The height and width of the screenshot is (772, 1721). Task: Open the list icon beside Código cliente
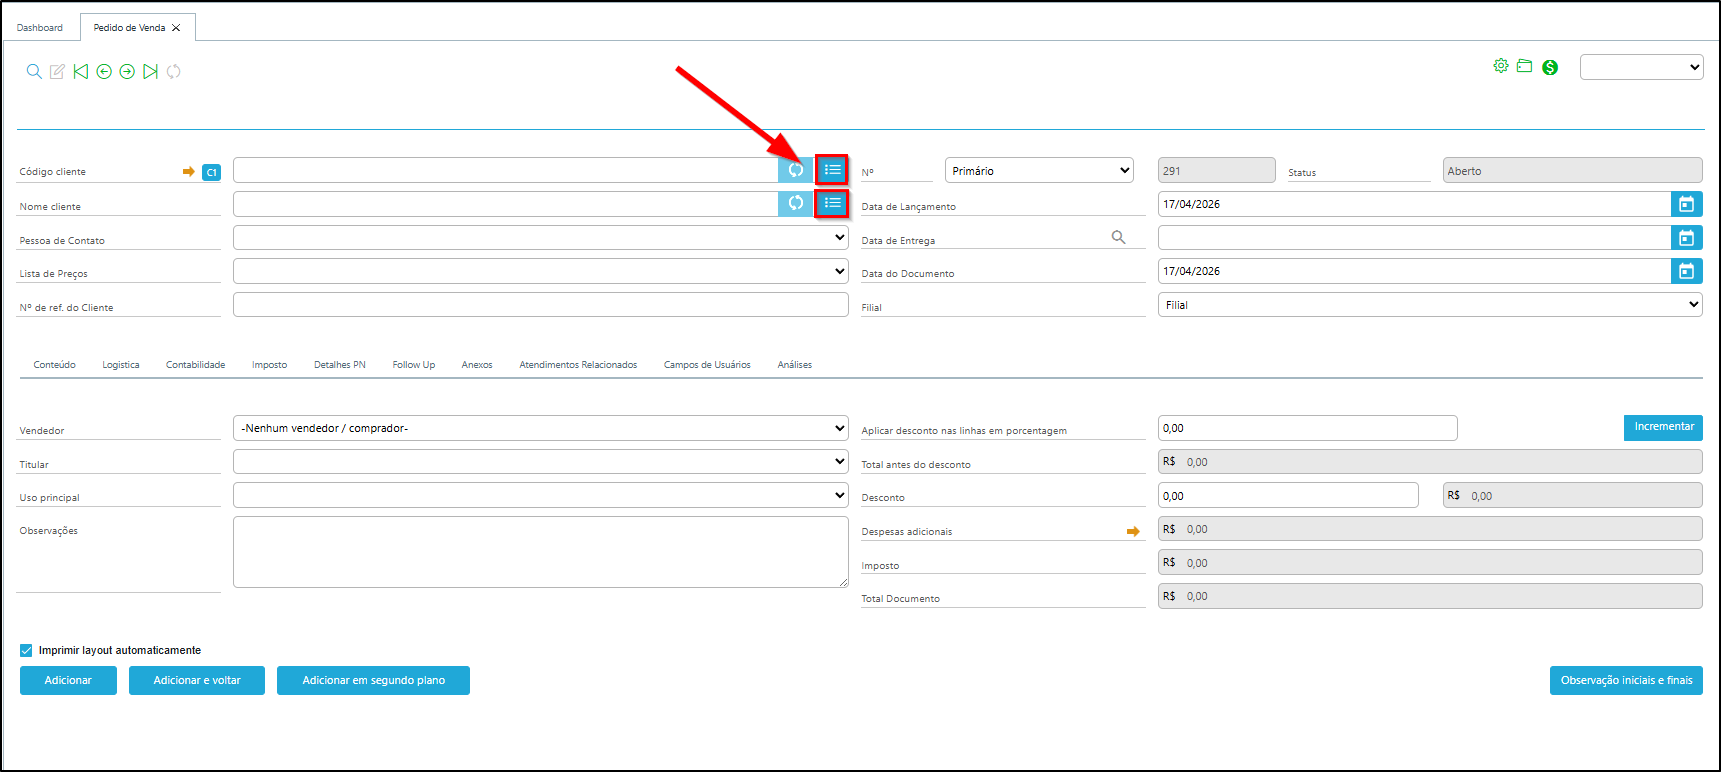[x=832, y=170]
